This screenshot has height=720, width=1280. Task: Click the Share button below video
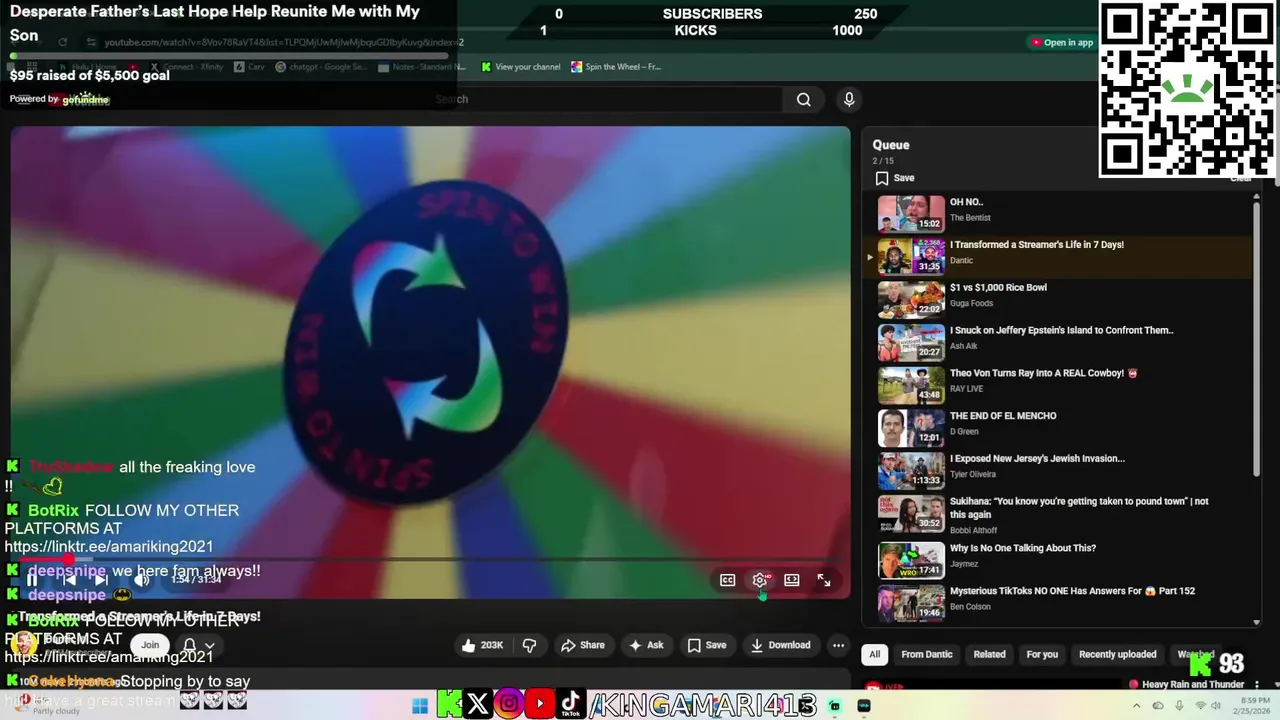click(x=583, y=645)
